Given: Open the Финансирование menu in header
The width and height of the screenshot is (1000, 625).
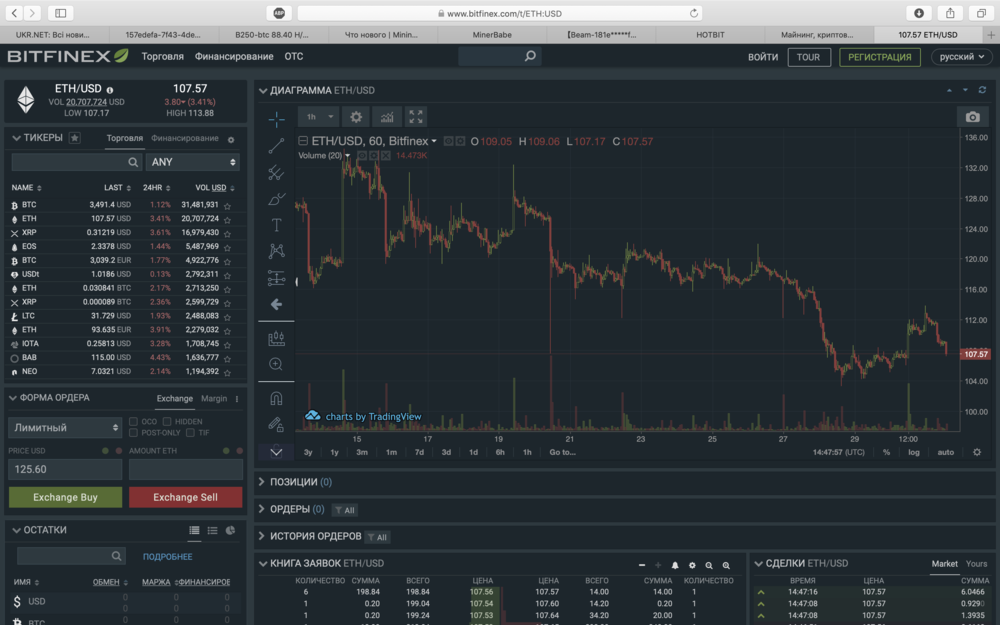Looking at the screenshot, I should click(x=234, y=57).
